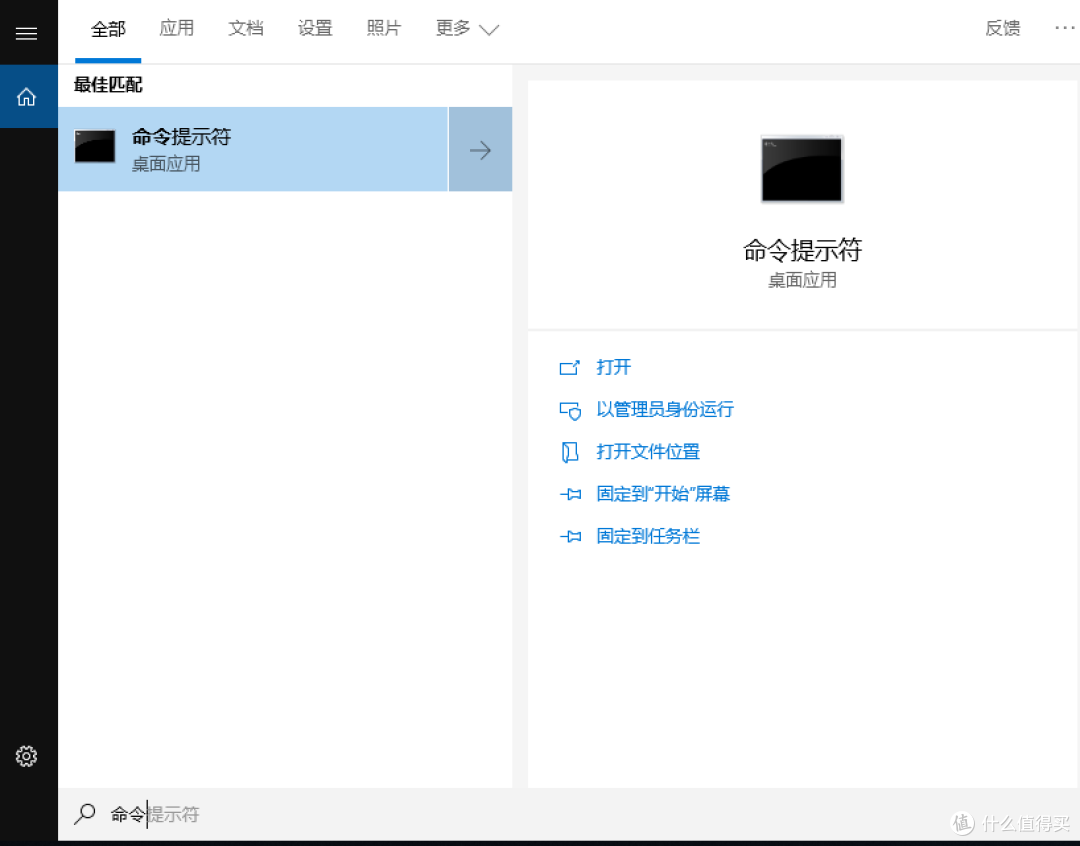
Task: Click the Home icon in the left sidebar
Action: point(27,96)
